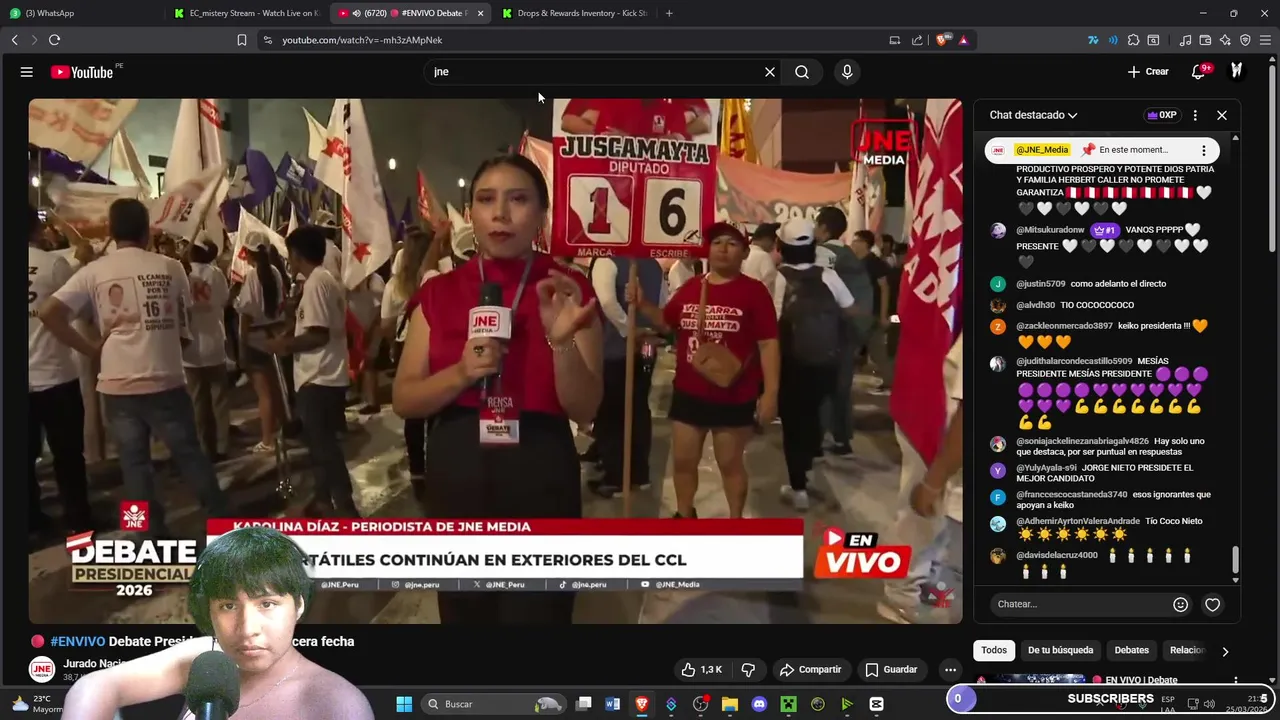Open YouTube notifications bell
Viewport: 1280px width, 720px height.
click(x=1199, y=72)
